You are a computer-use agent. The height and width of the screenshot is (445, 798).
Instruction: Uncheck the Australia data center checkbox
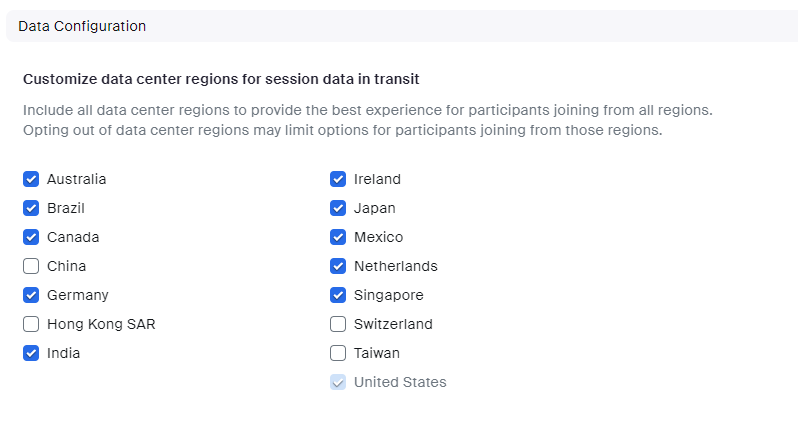31,179
